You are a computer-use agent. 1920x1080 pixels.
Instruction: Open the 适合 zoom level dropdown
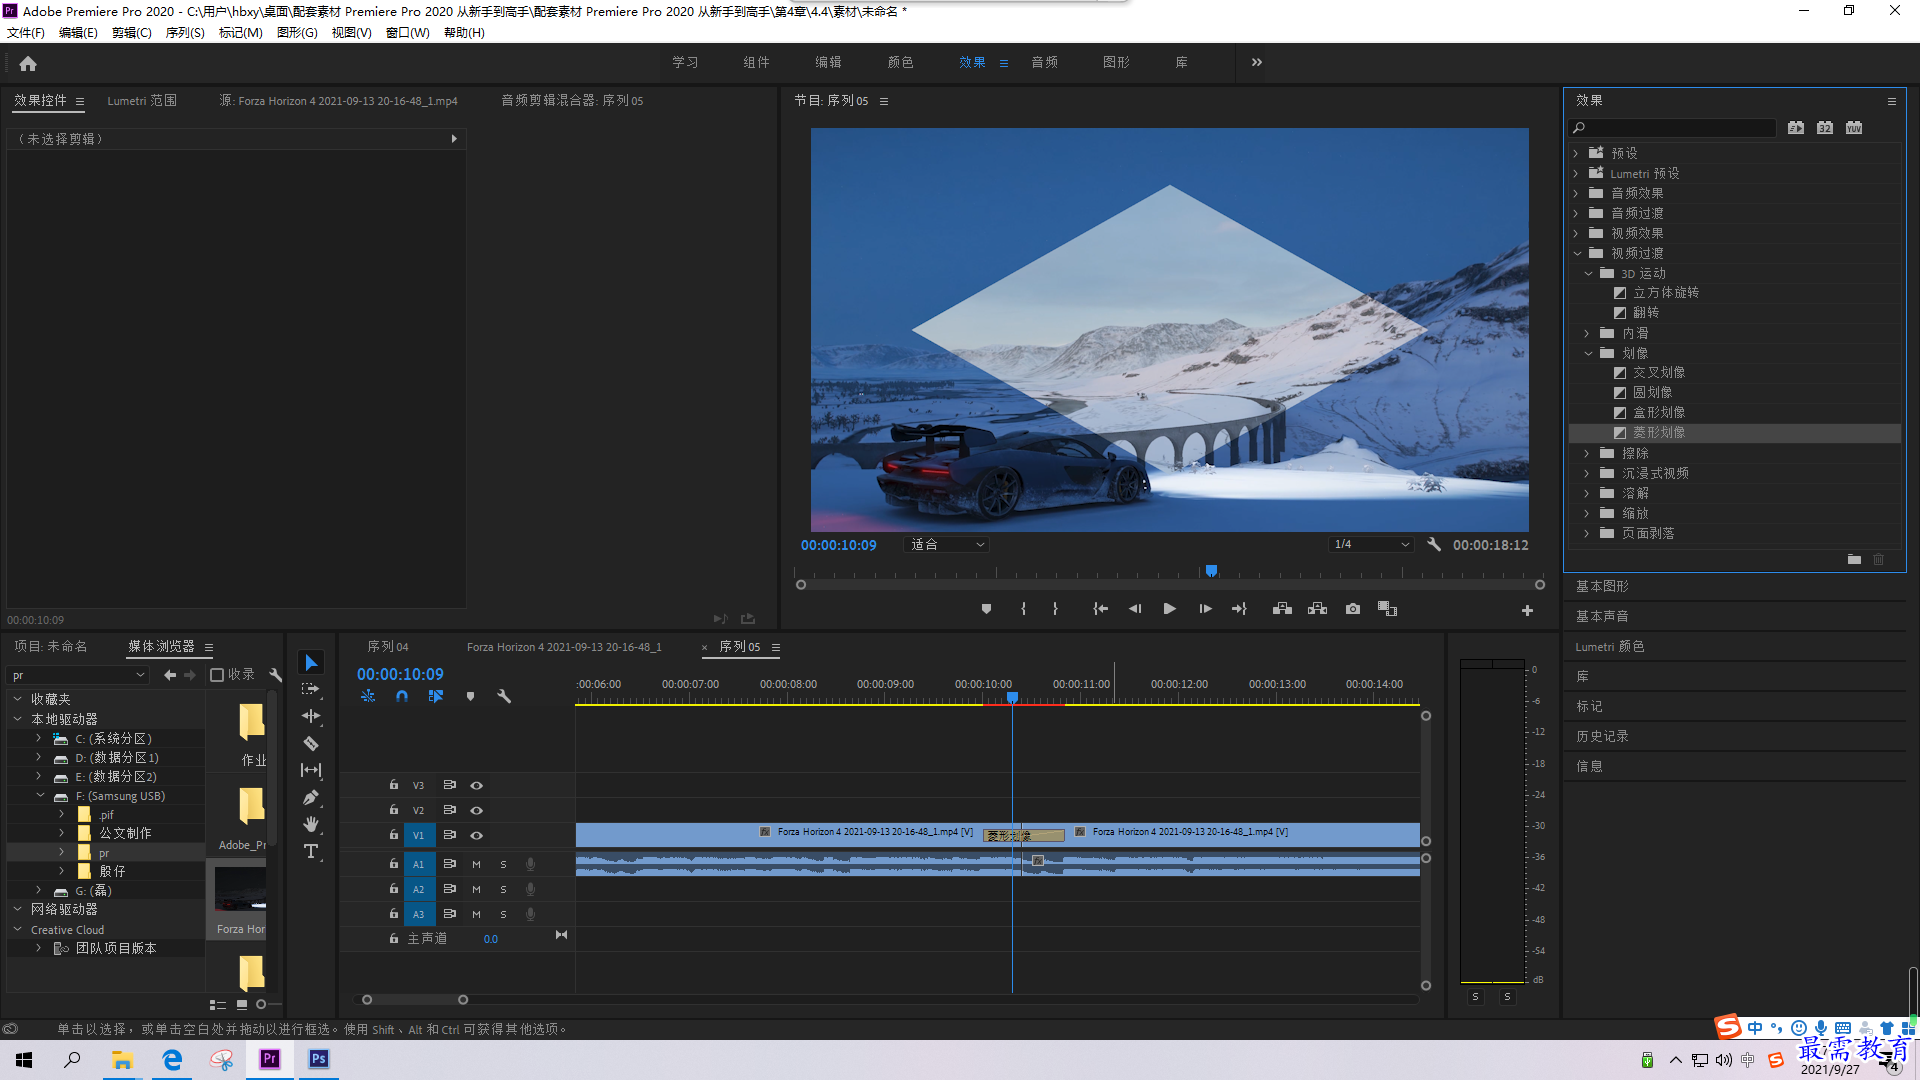coord(946,545)
